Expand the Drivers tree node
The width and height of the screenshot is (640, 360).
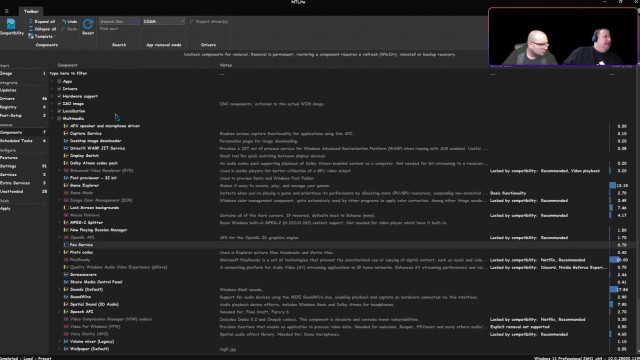pyautogui.click(x=52, y=89)
